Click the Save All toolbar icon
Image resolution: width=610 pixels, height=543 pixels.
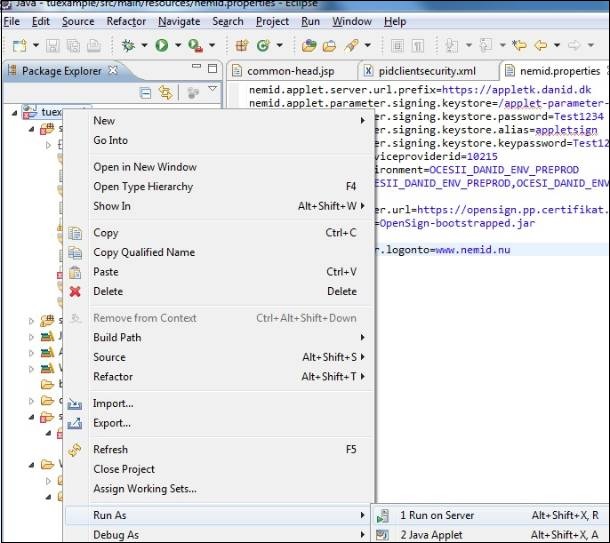(73, 46)
